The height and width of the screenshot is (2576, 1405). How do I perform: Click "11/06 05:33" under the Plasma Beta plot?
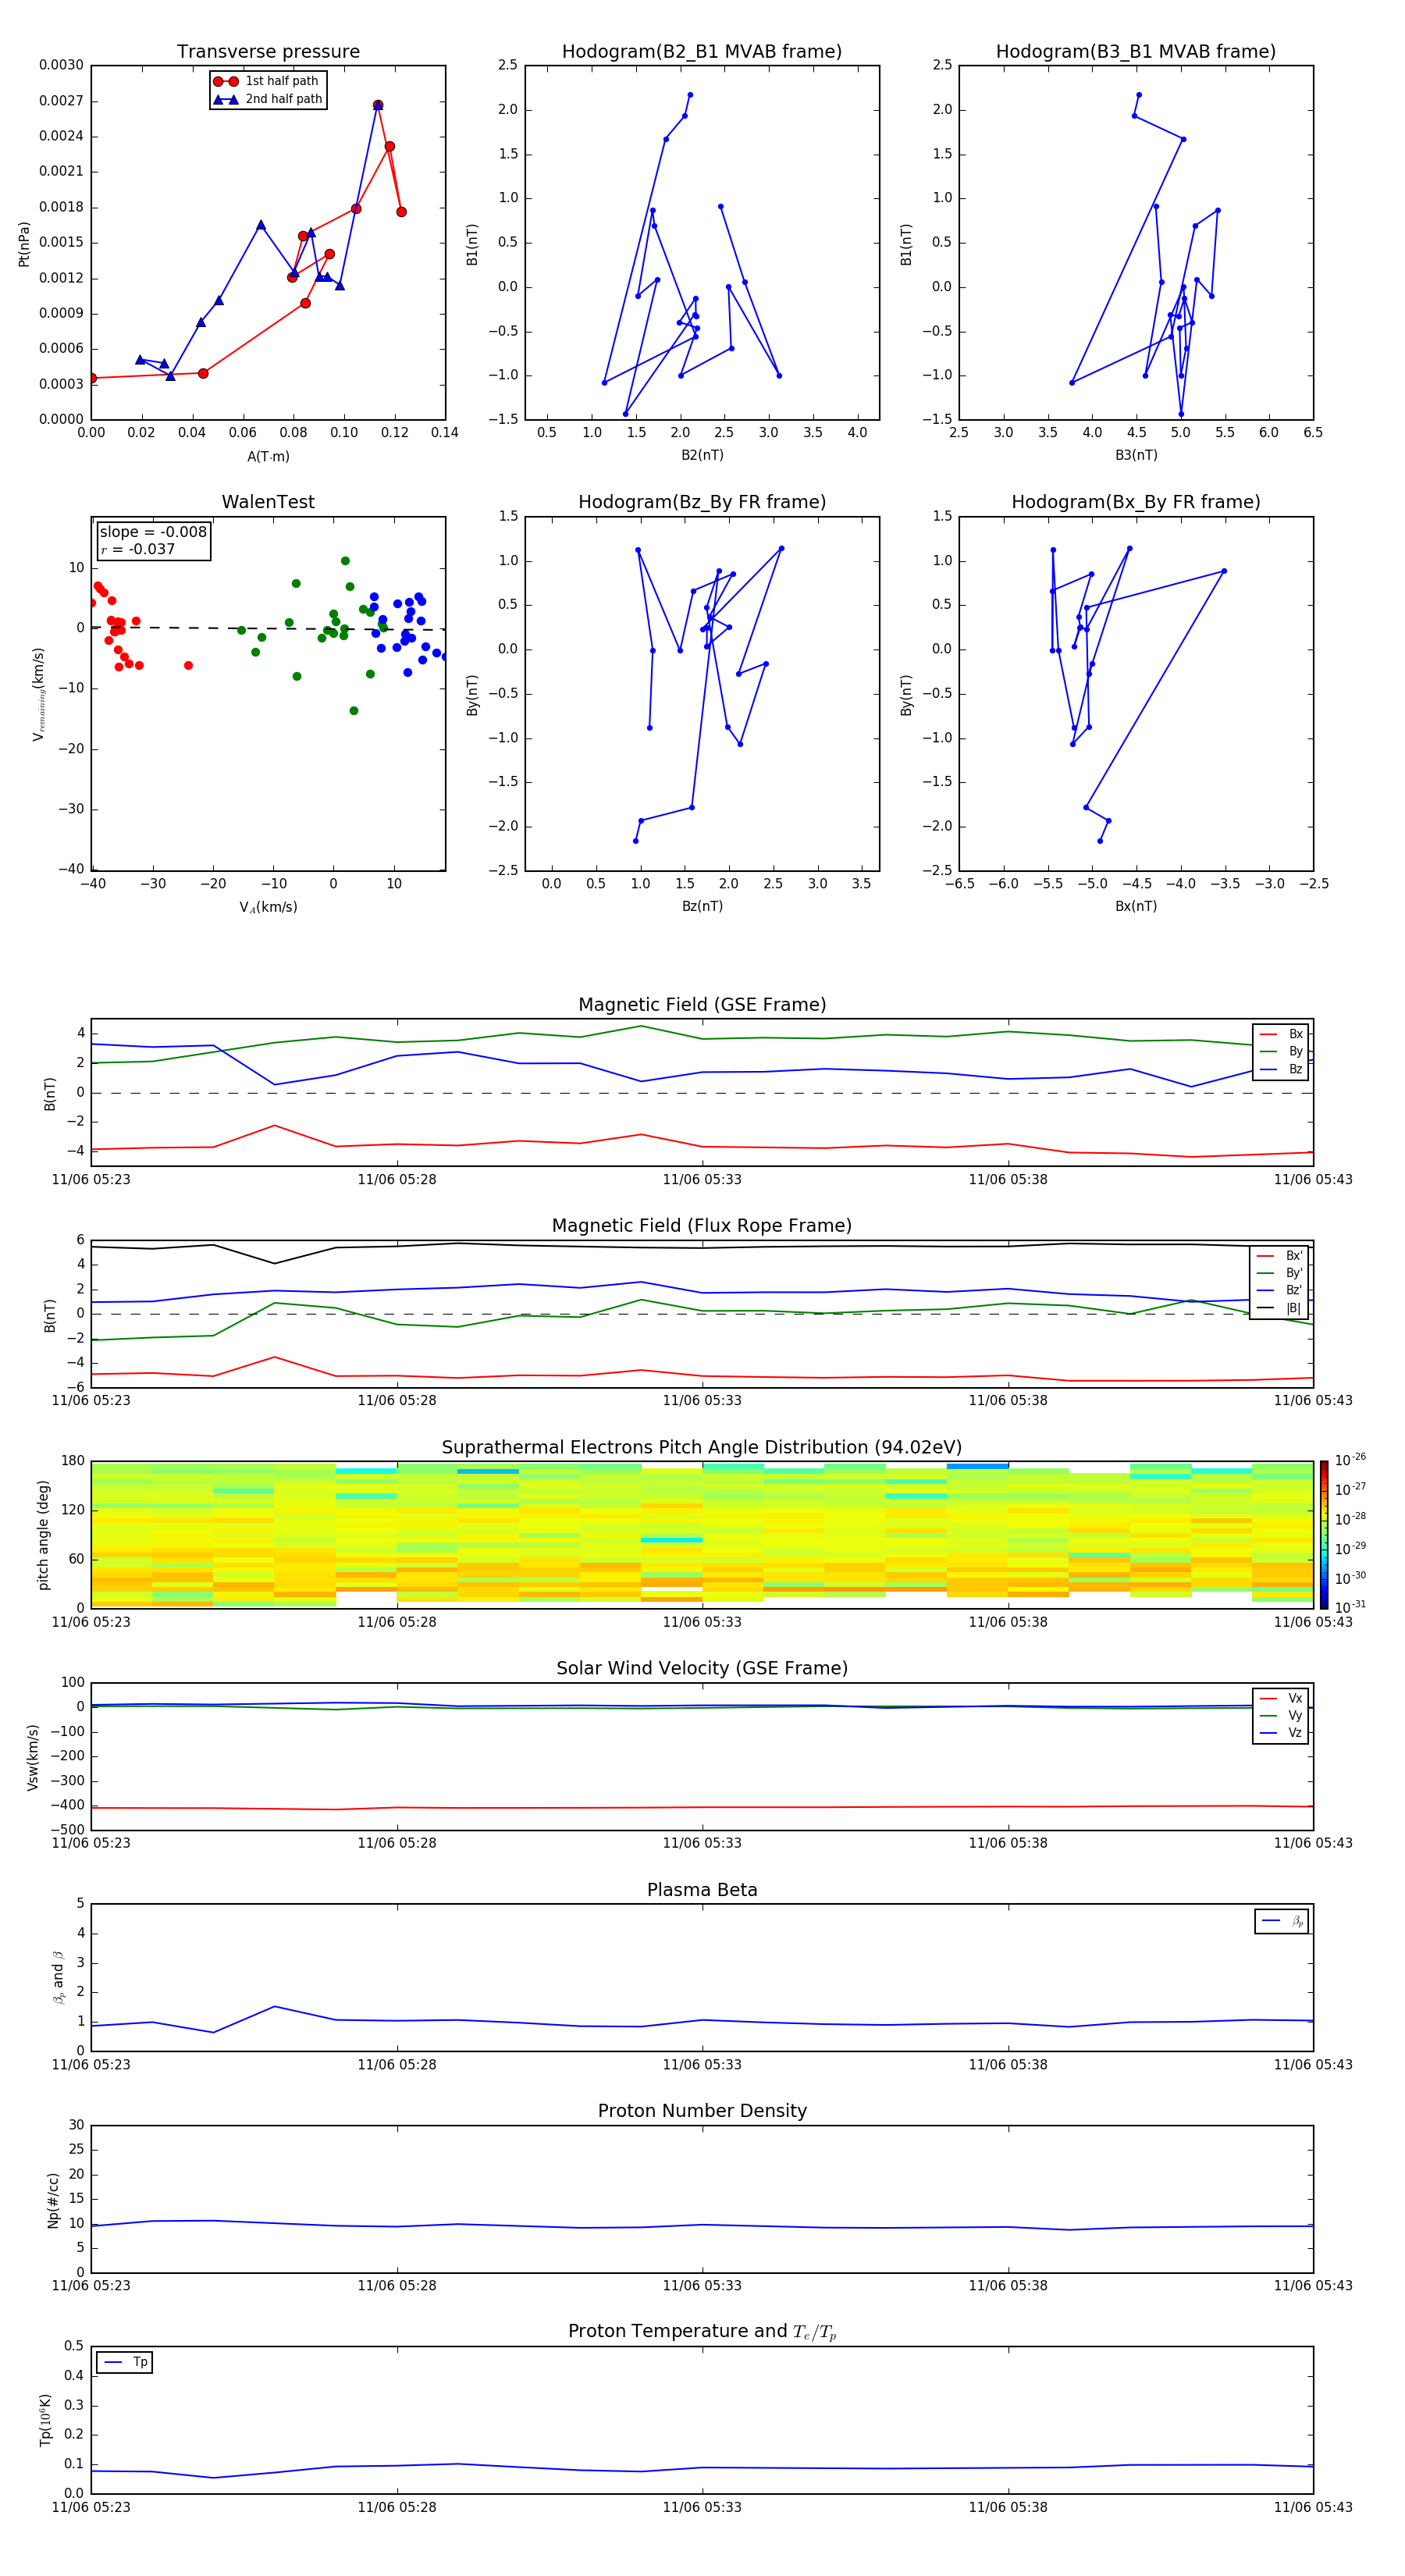pos(702,2065)
